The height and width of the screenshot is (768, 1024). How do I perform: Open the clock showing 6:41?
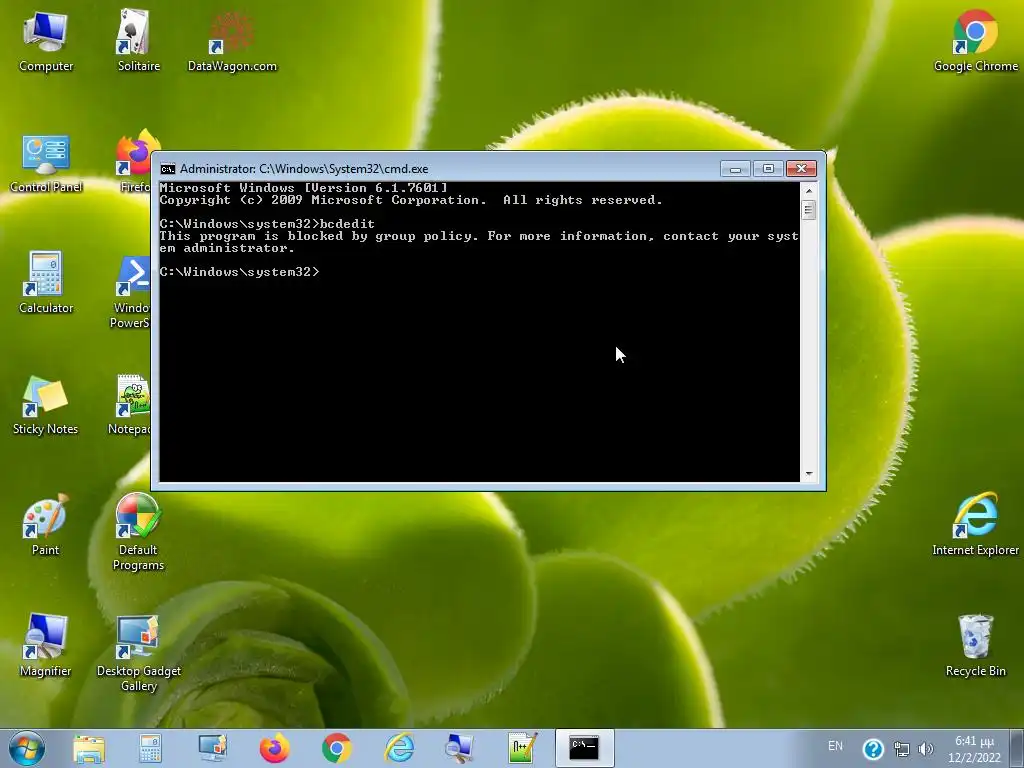pos(974,749)
